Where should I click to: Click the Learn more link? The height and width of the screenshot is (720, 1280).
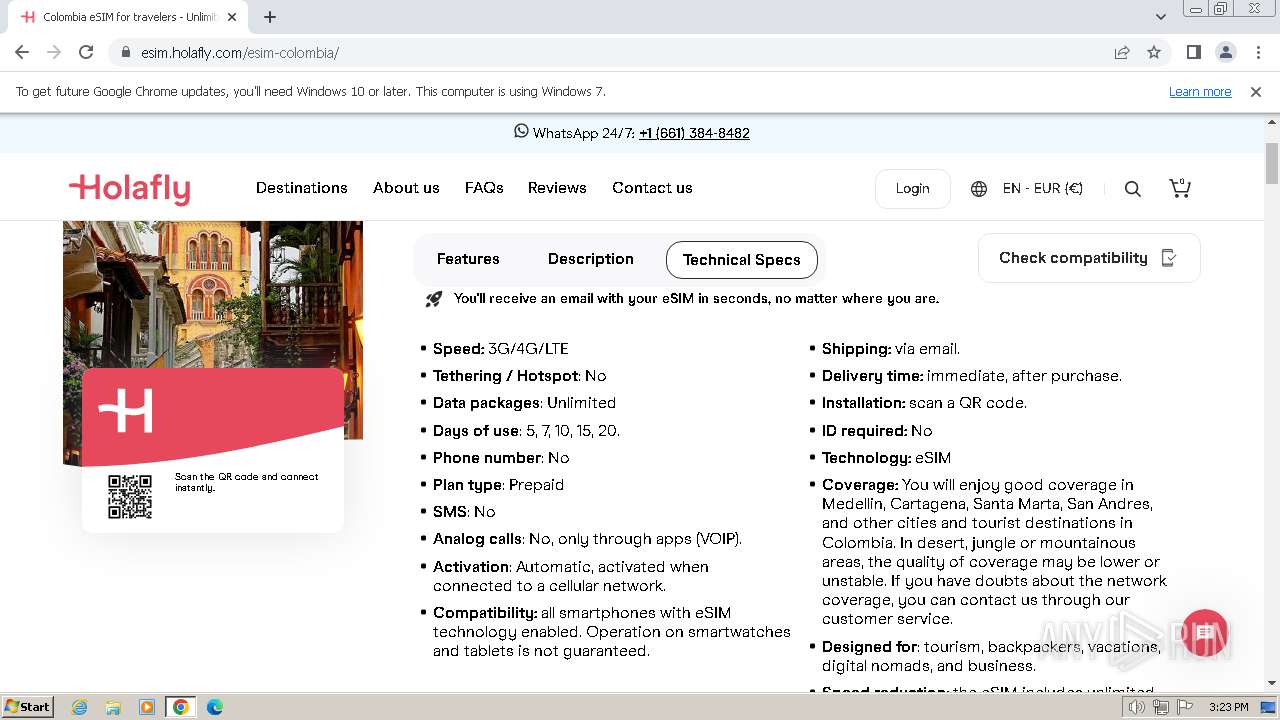[x=1200, y=91]
